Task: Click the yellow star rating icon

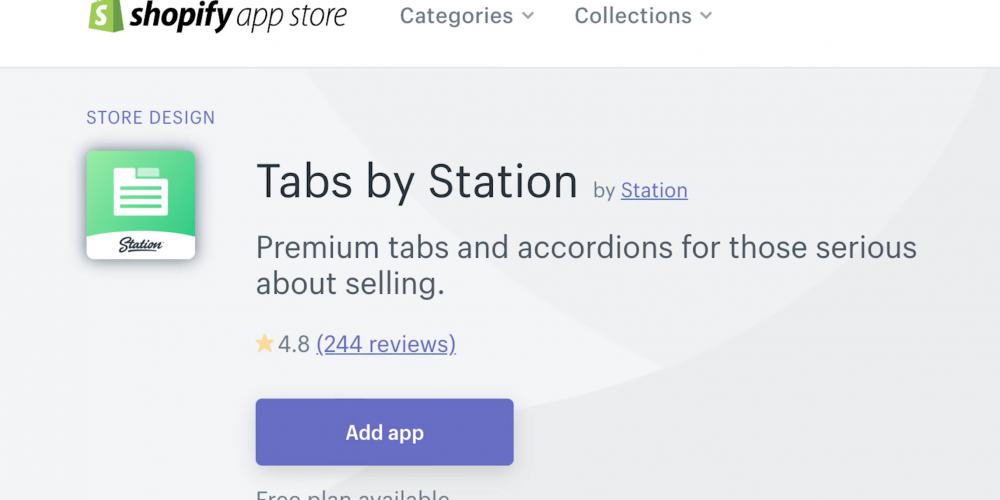Action: pos(265,344)
